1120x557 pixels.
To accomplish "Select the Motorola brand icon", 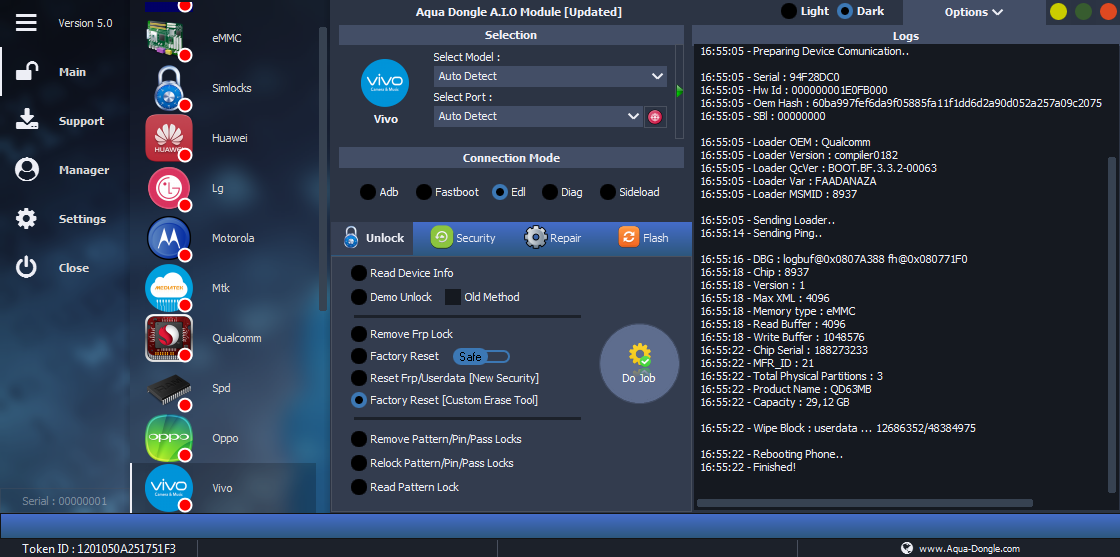I will (x=168, y=238).
